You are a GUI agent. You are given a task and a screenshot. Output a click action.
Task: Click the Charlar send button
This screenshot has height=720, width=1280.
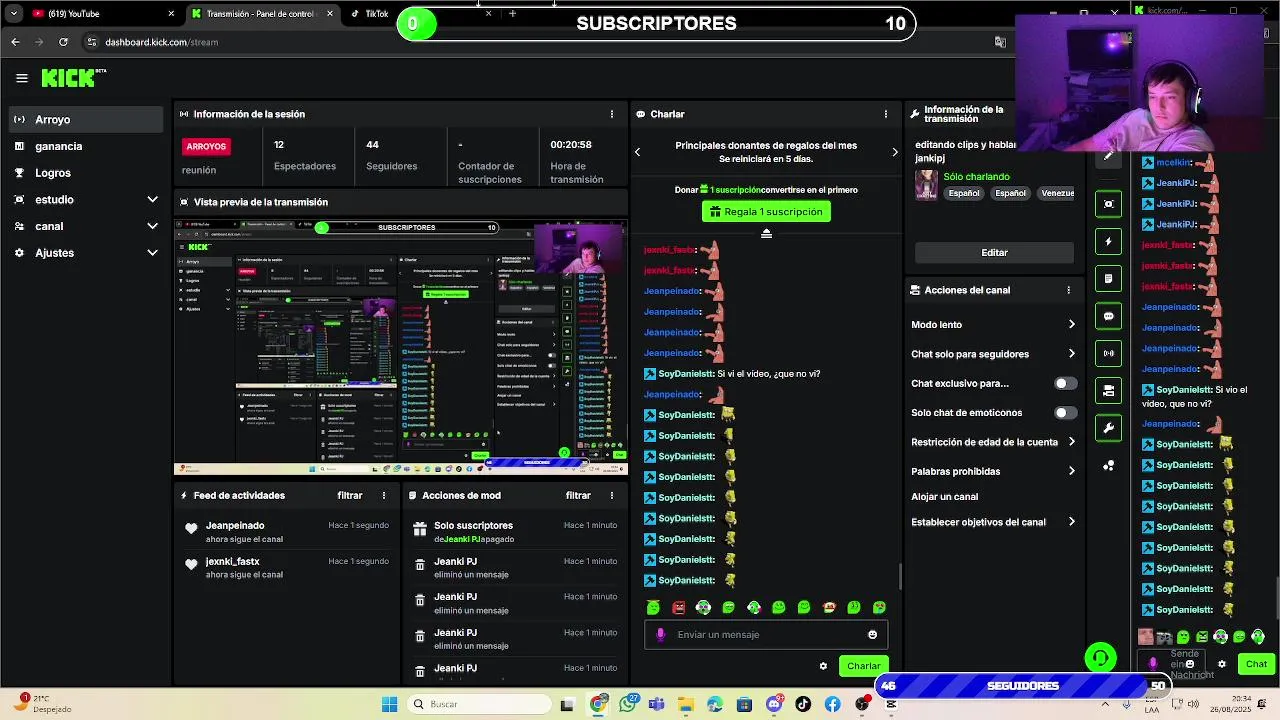[863, 666]
